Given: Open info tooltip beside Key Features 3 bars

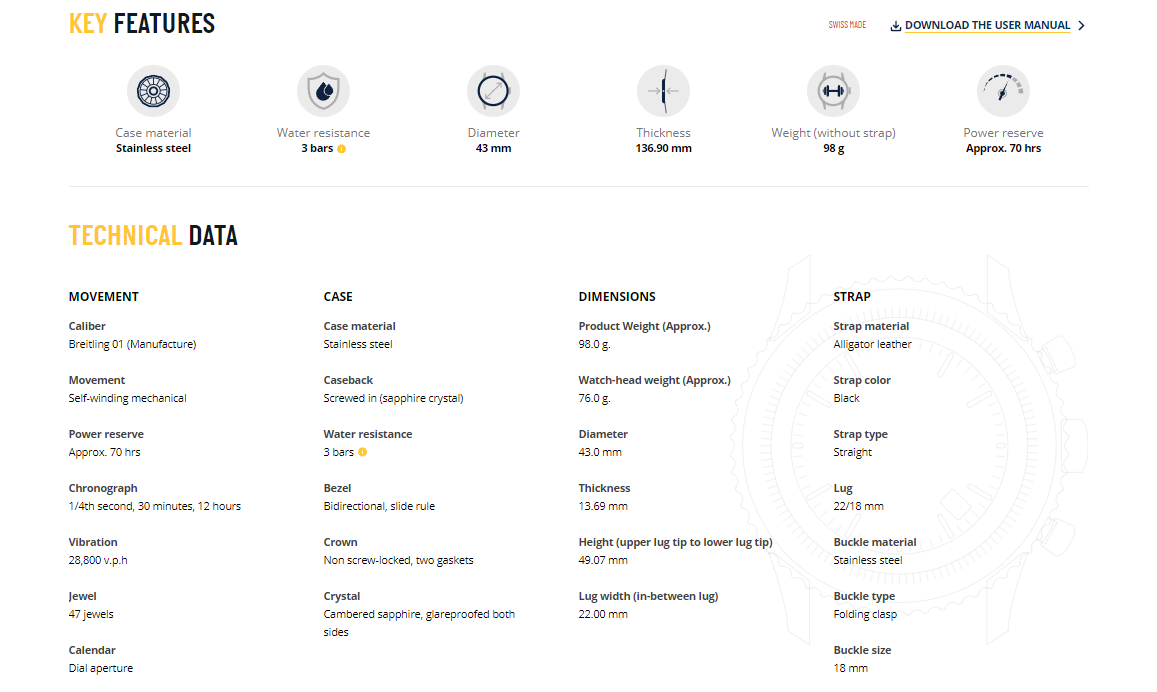Looking at the screenshot, I should tap(342, 149).
